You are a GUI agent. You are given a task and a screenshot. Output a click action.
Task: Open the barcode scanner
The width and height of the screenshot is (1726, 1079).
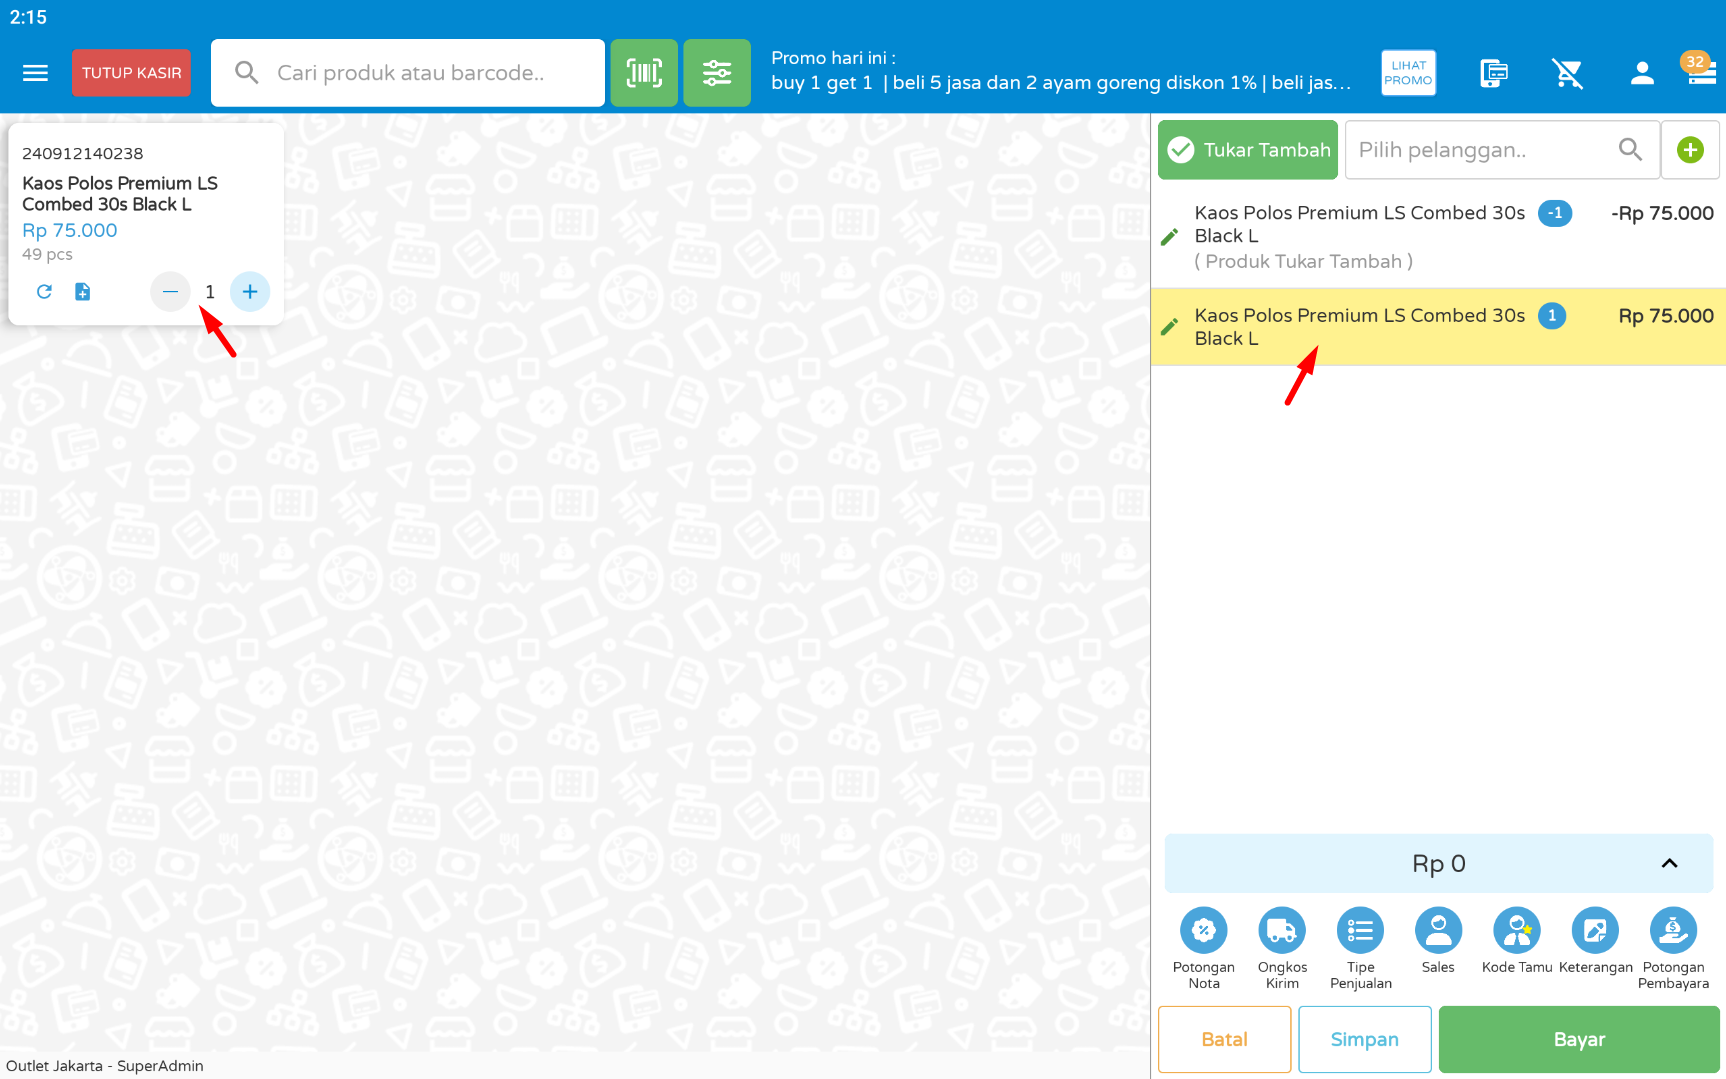(x=644, y=73)
